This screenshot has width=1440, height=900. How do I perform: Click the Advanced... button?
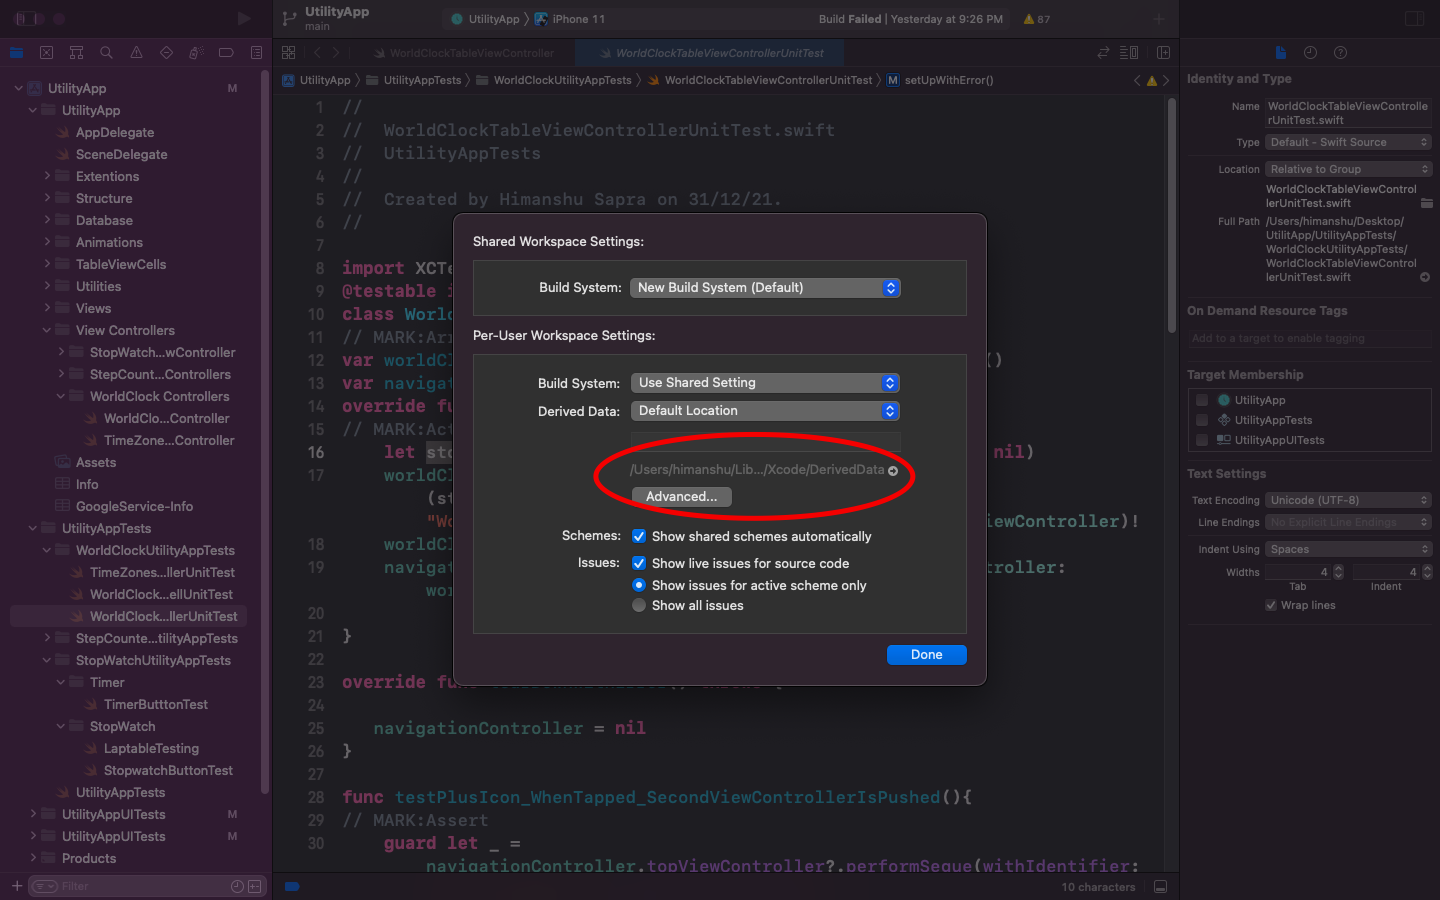point(681,497)
